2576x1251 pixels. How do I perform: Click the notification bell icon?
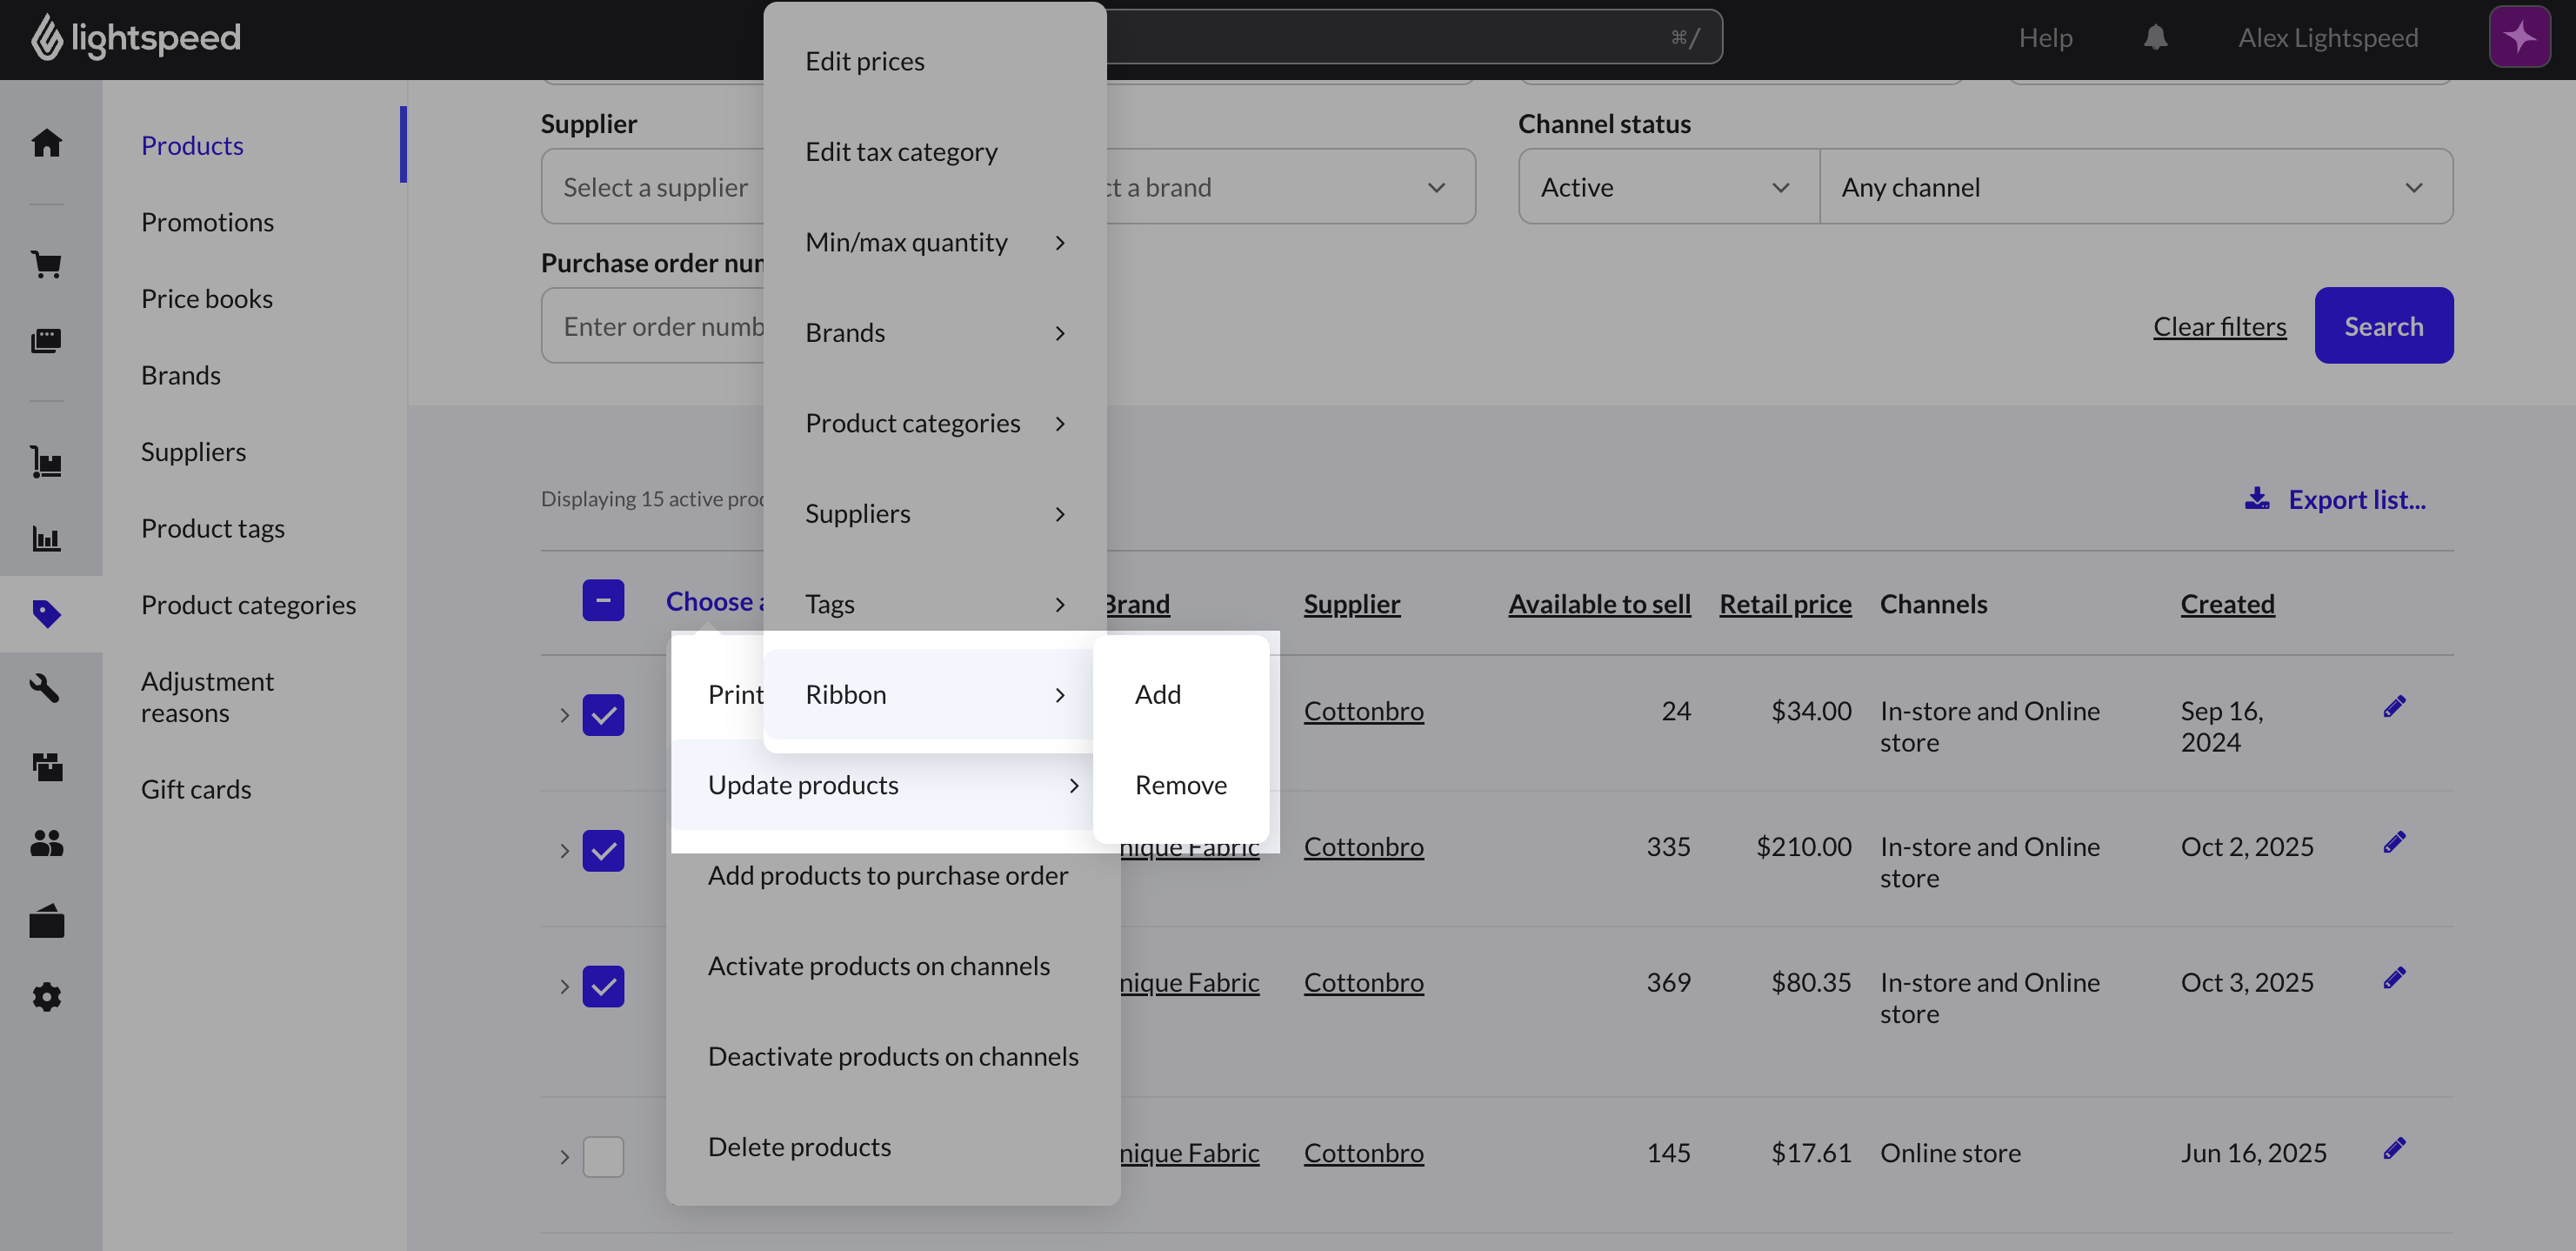pos(2155,38)
